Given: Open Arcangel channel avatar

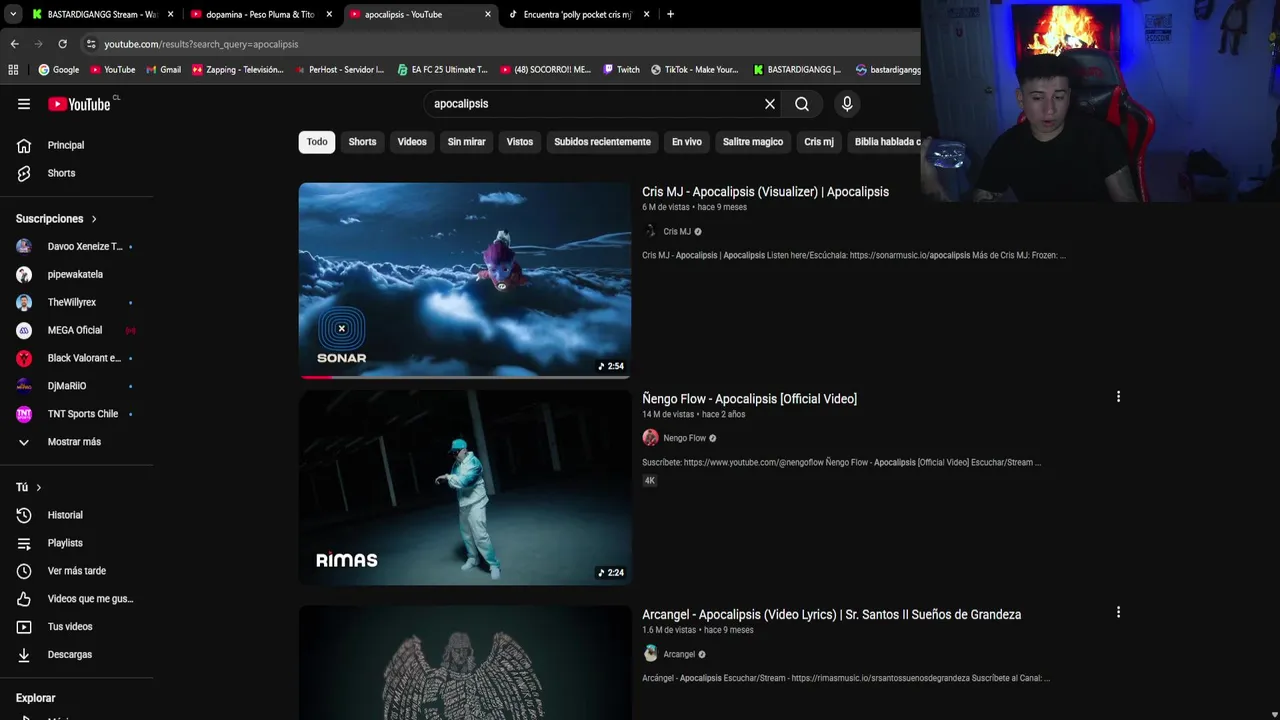Looking at the screenshot, I should (650, 654).
